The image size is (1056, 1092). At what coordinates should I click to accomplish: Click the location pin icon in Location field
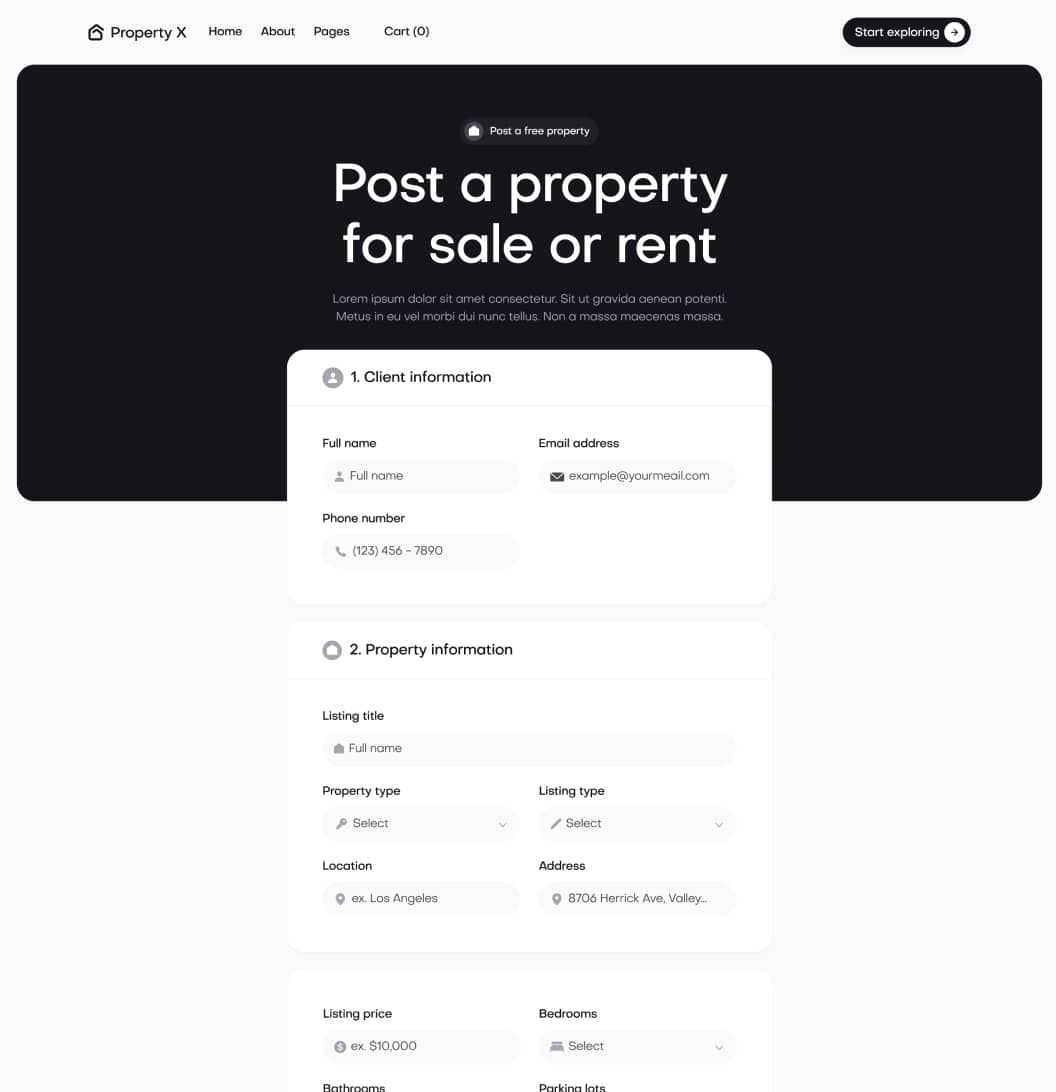coord(340,898)
